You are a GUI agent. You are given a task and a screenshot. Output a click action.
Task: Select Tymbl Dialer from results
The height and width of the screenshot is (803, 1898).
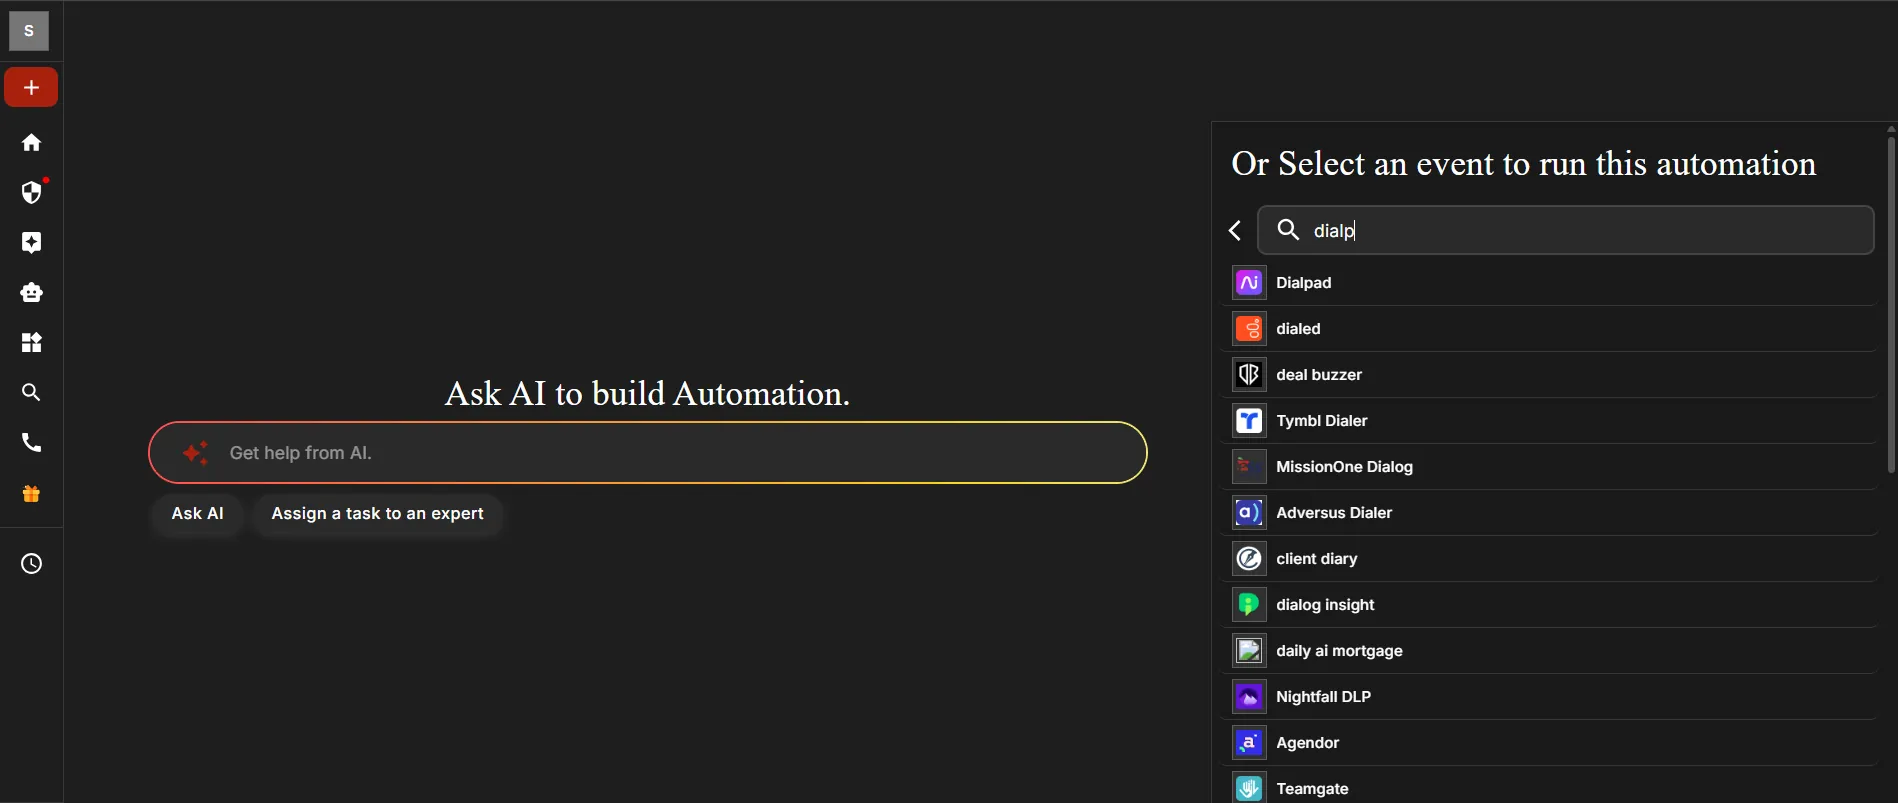click(1321, 421)
